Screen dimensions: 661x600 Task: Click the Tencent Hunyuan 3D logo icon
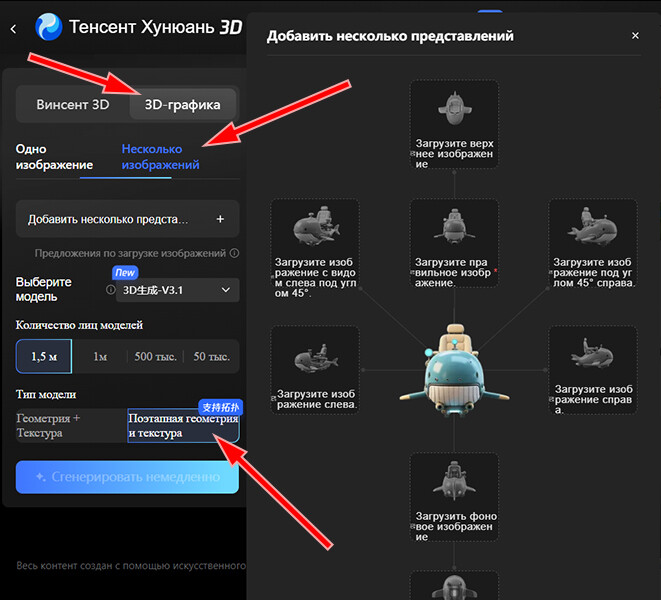pos(47,27)
